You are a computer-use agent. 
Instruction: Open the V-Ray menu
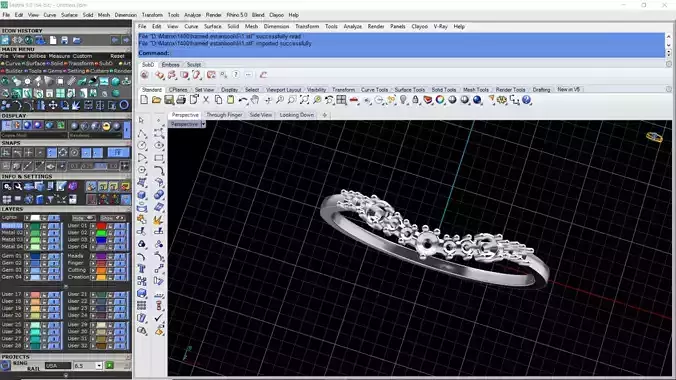click(440, 26)
